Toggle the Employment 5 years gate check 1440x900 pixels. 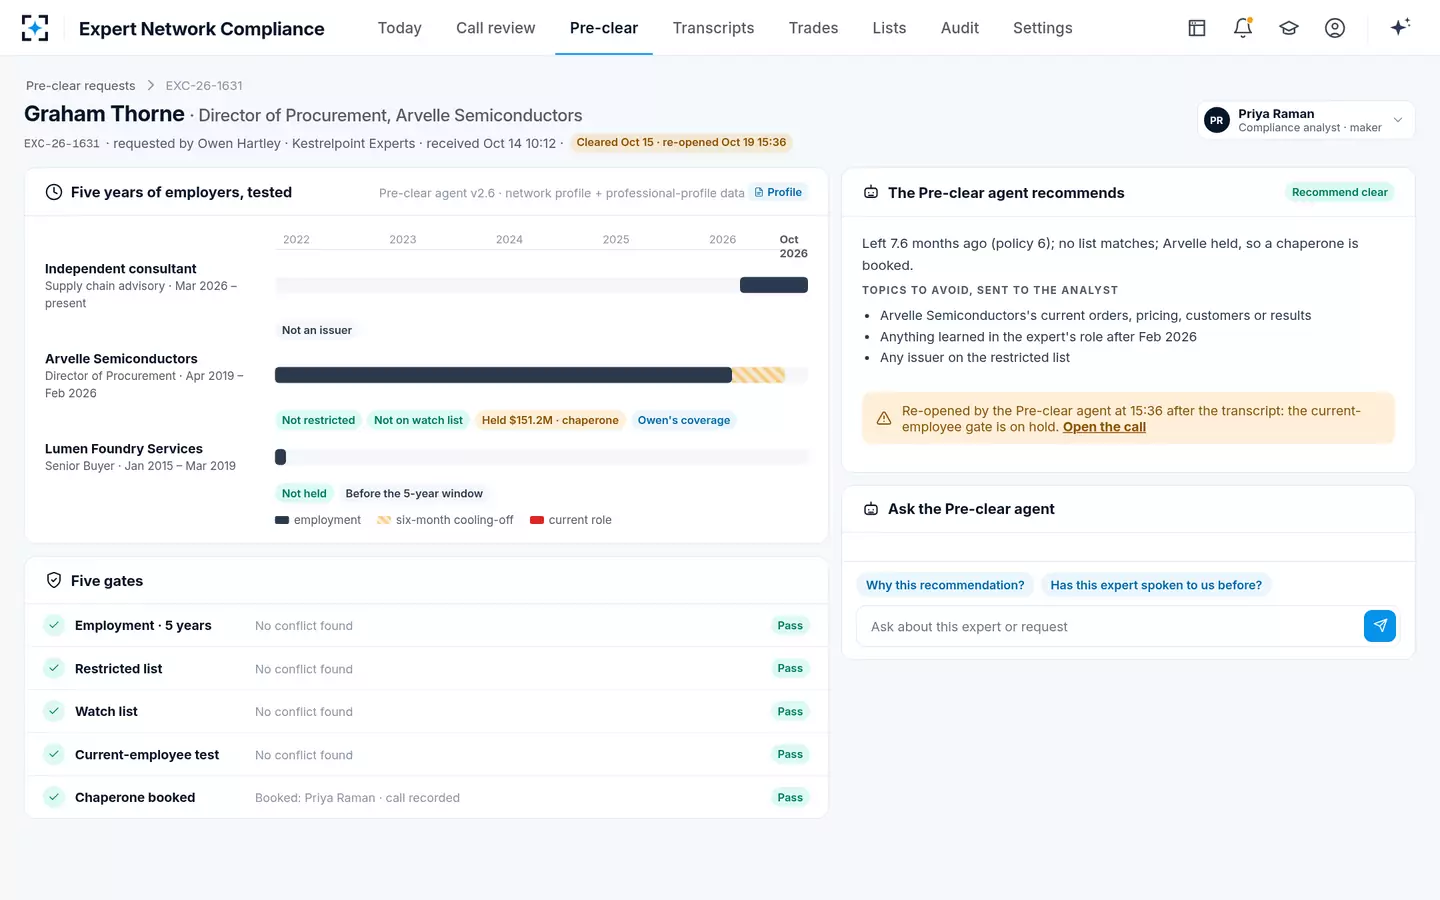tap(54, 625)
